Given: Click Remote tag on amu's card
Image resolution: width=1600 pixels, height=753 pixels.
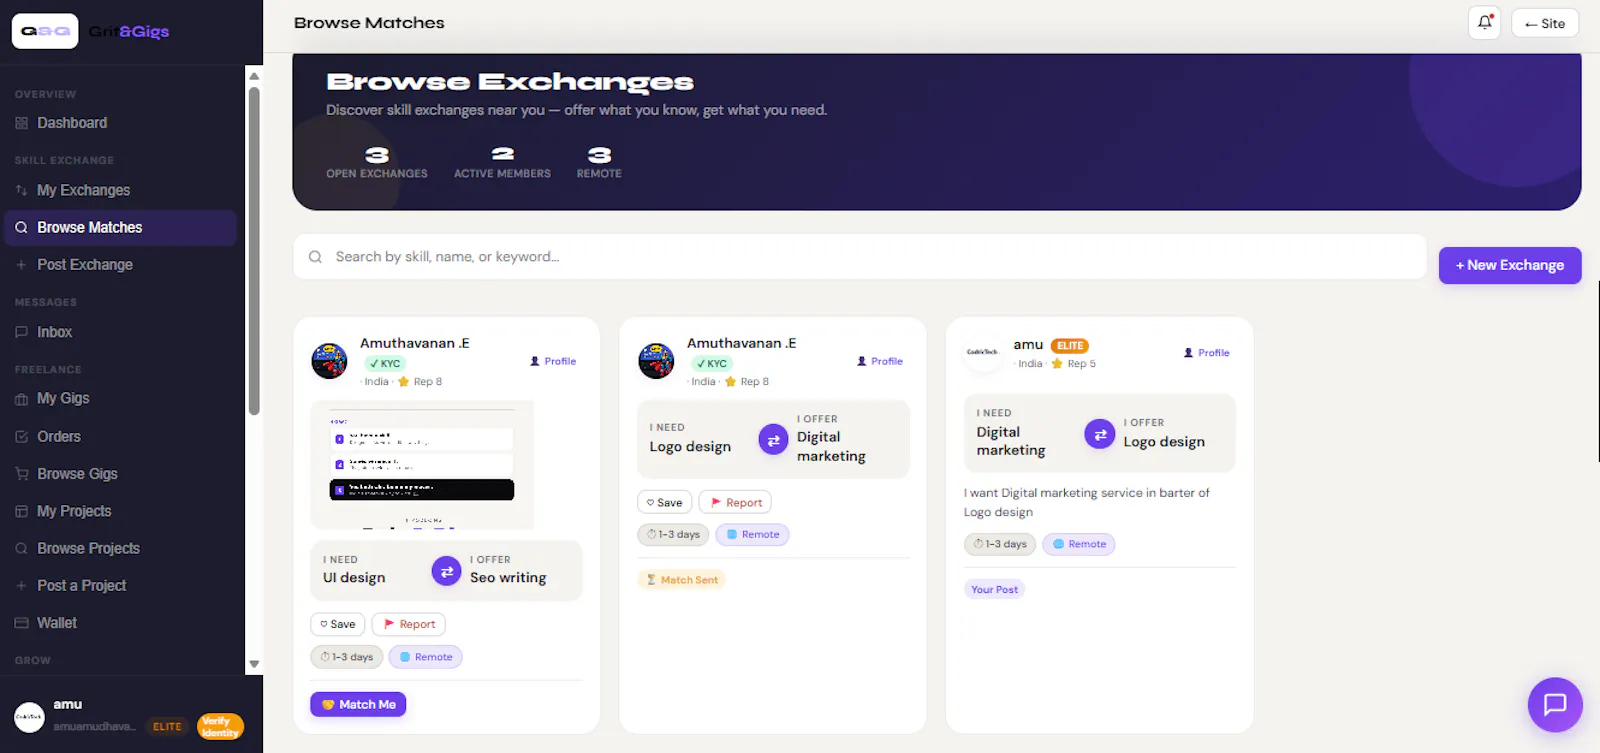Looking at the screenshot, I should (1079, 544).
